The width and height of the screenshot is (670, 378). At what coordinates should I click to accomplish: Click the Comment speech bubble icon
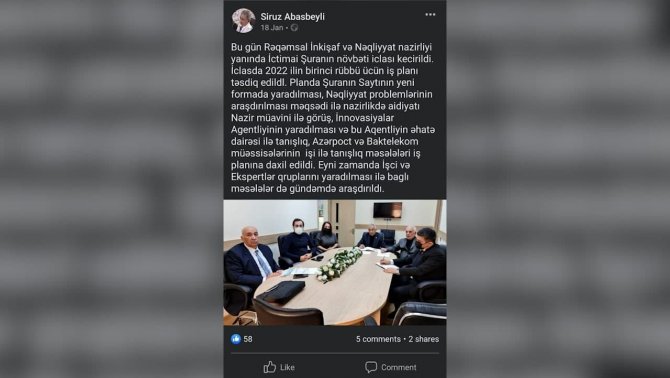pos(371,367)
